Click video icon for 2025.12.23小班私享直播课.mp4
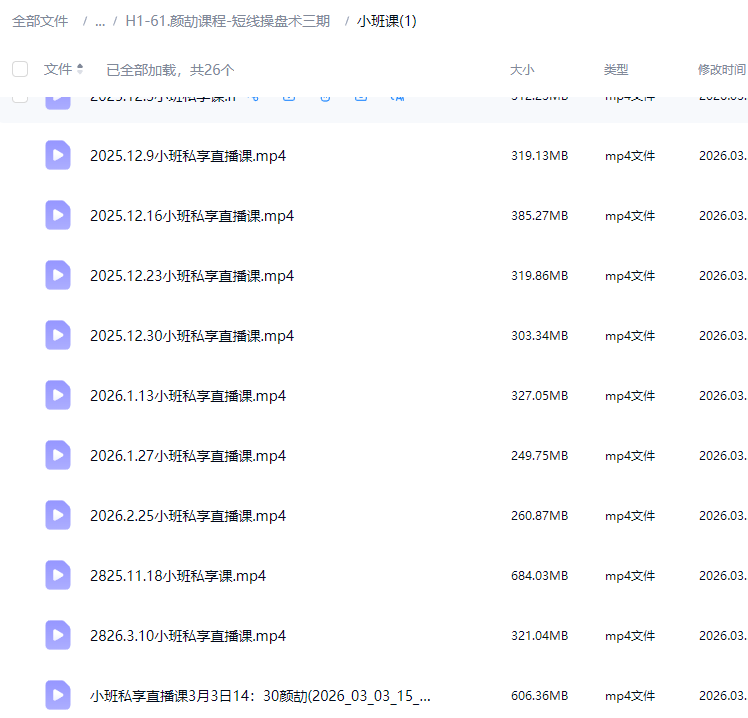This screenshot has height=718, width=748. coord(58,275)
